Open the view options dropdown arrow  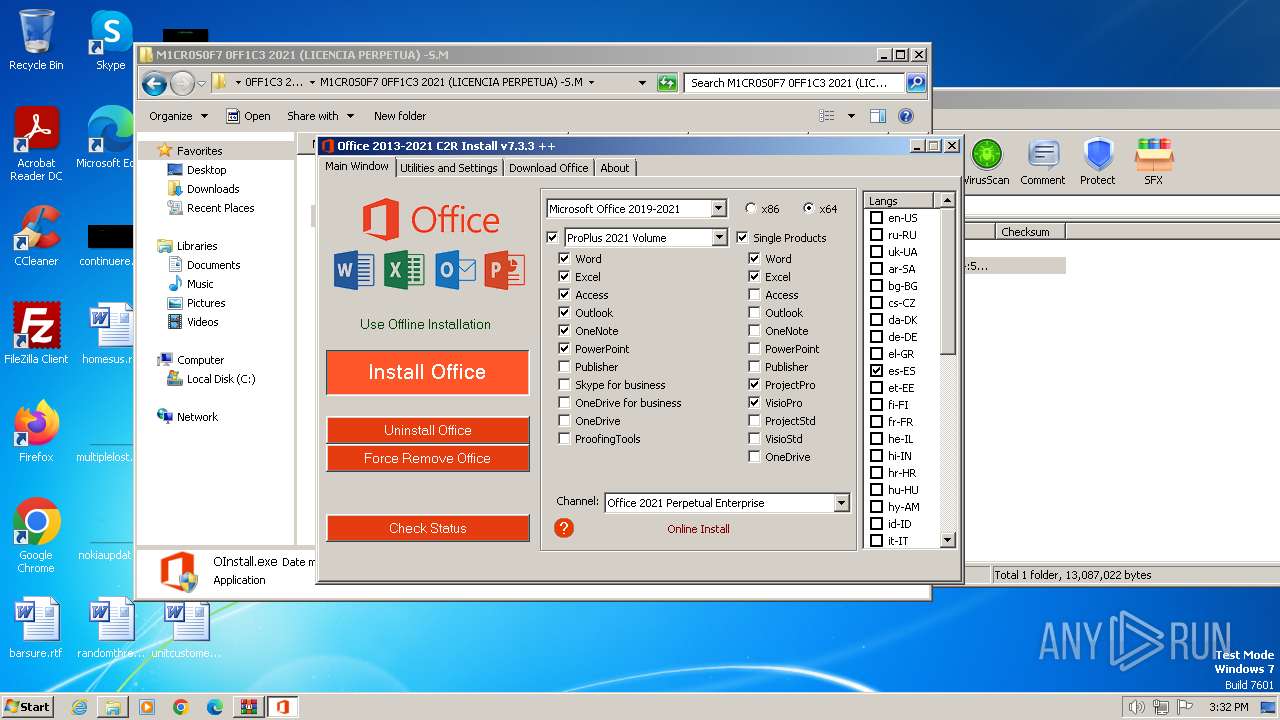(x=851, y=116)
